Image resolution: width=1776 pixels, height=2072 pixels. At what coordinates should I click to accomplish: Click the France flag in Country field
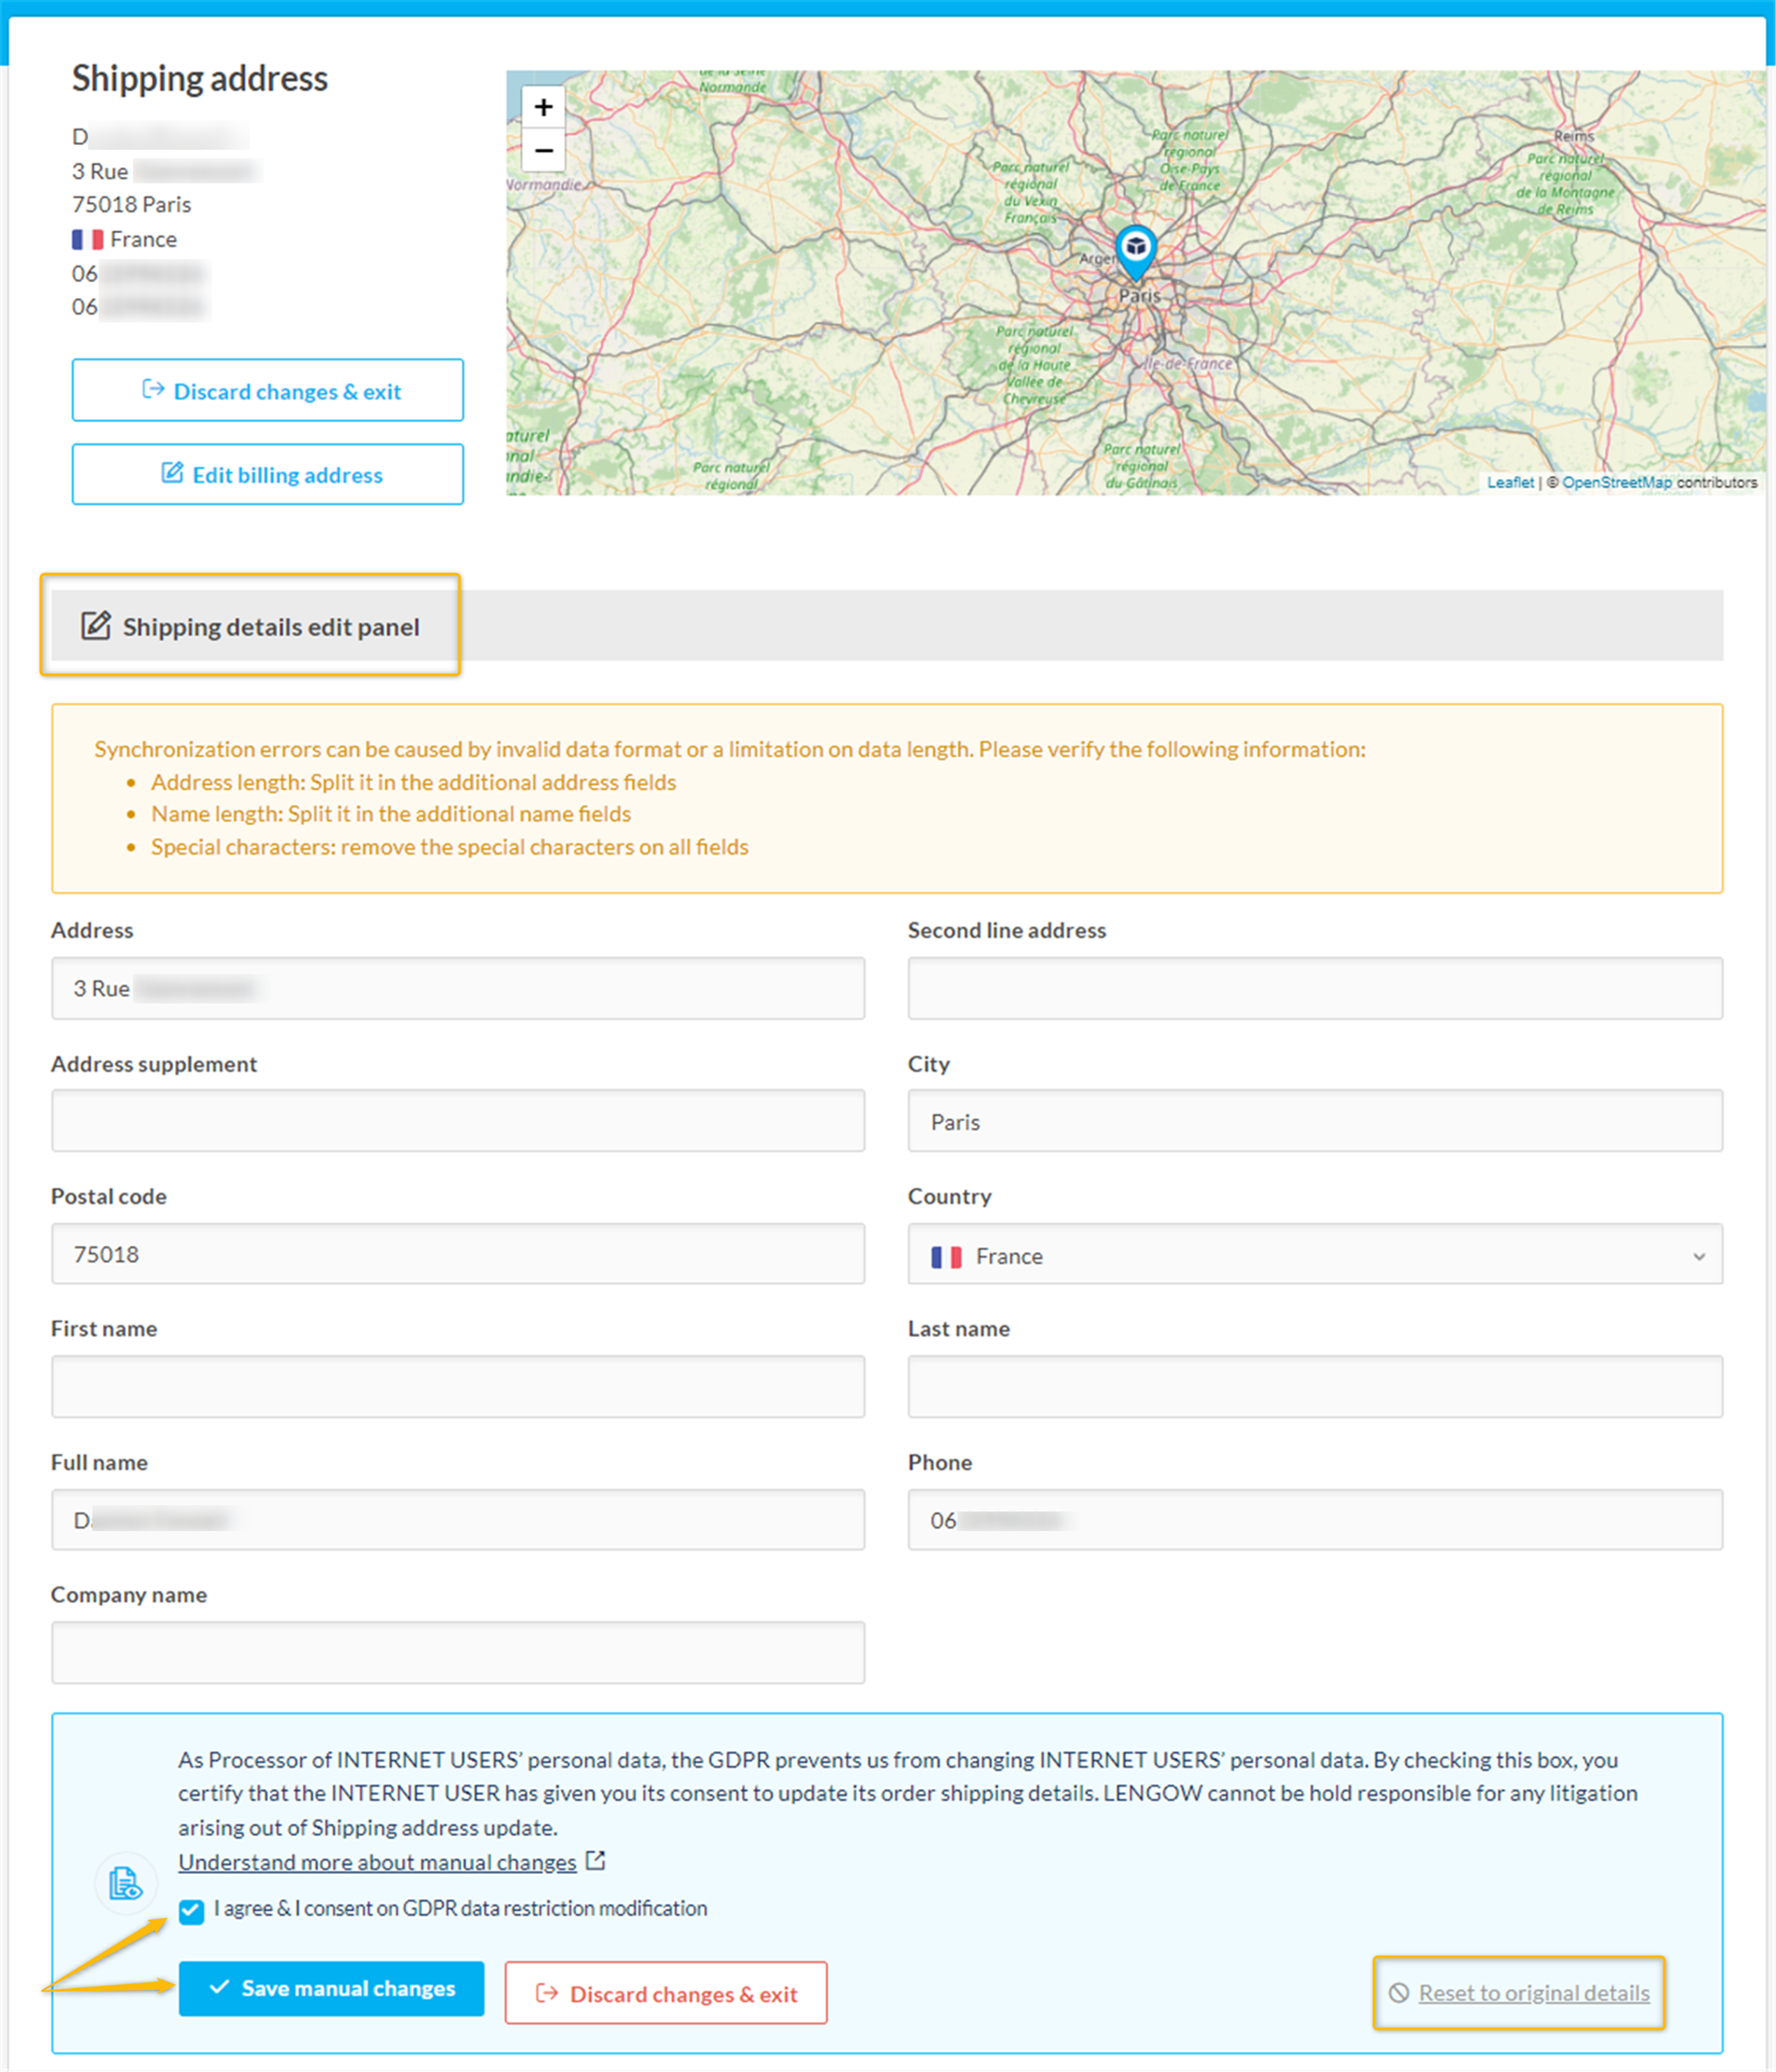pos(946,1256)
